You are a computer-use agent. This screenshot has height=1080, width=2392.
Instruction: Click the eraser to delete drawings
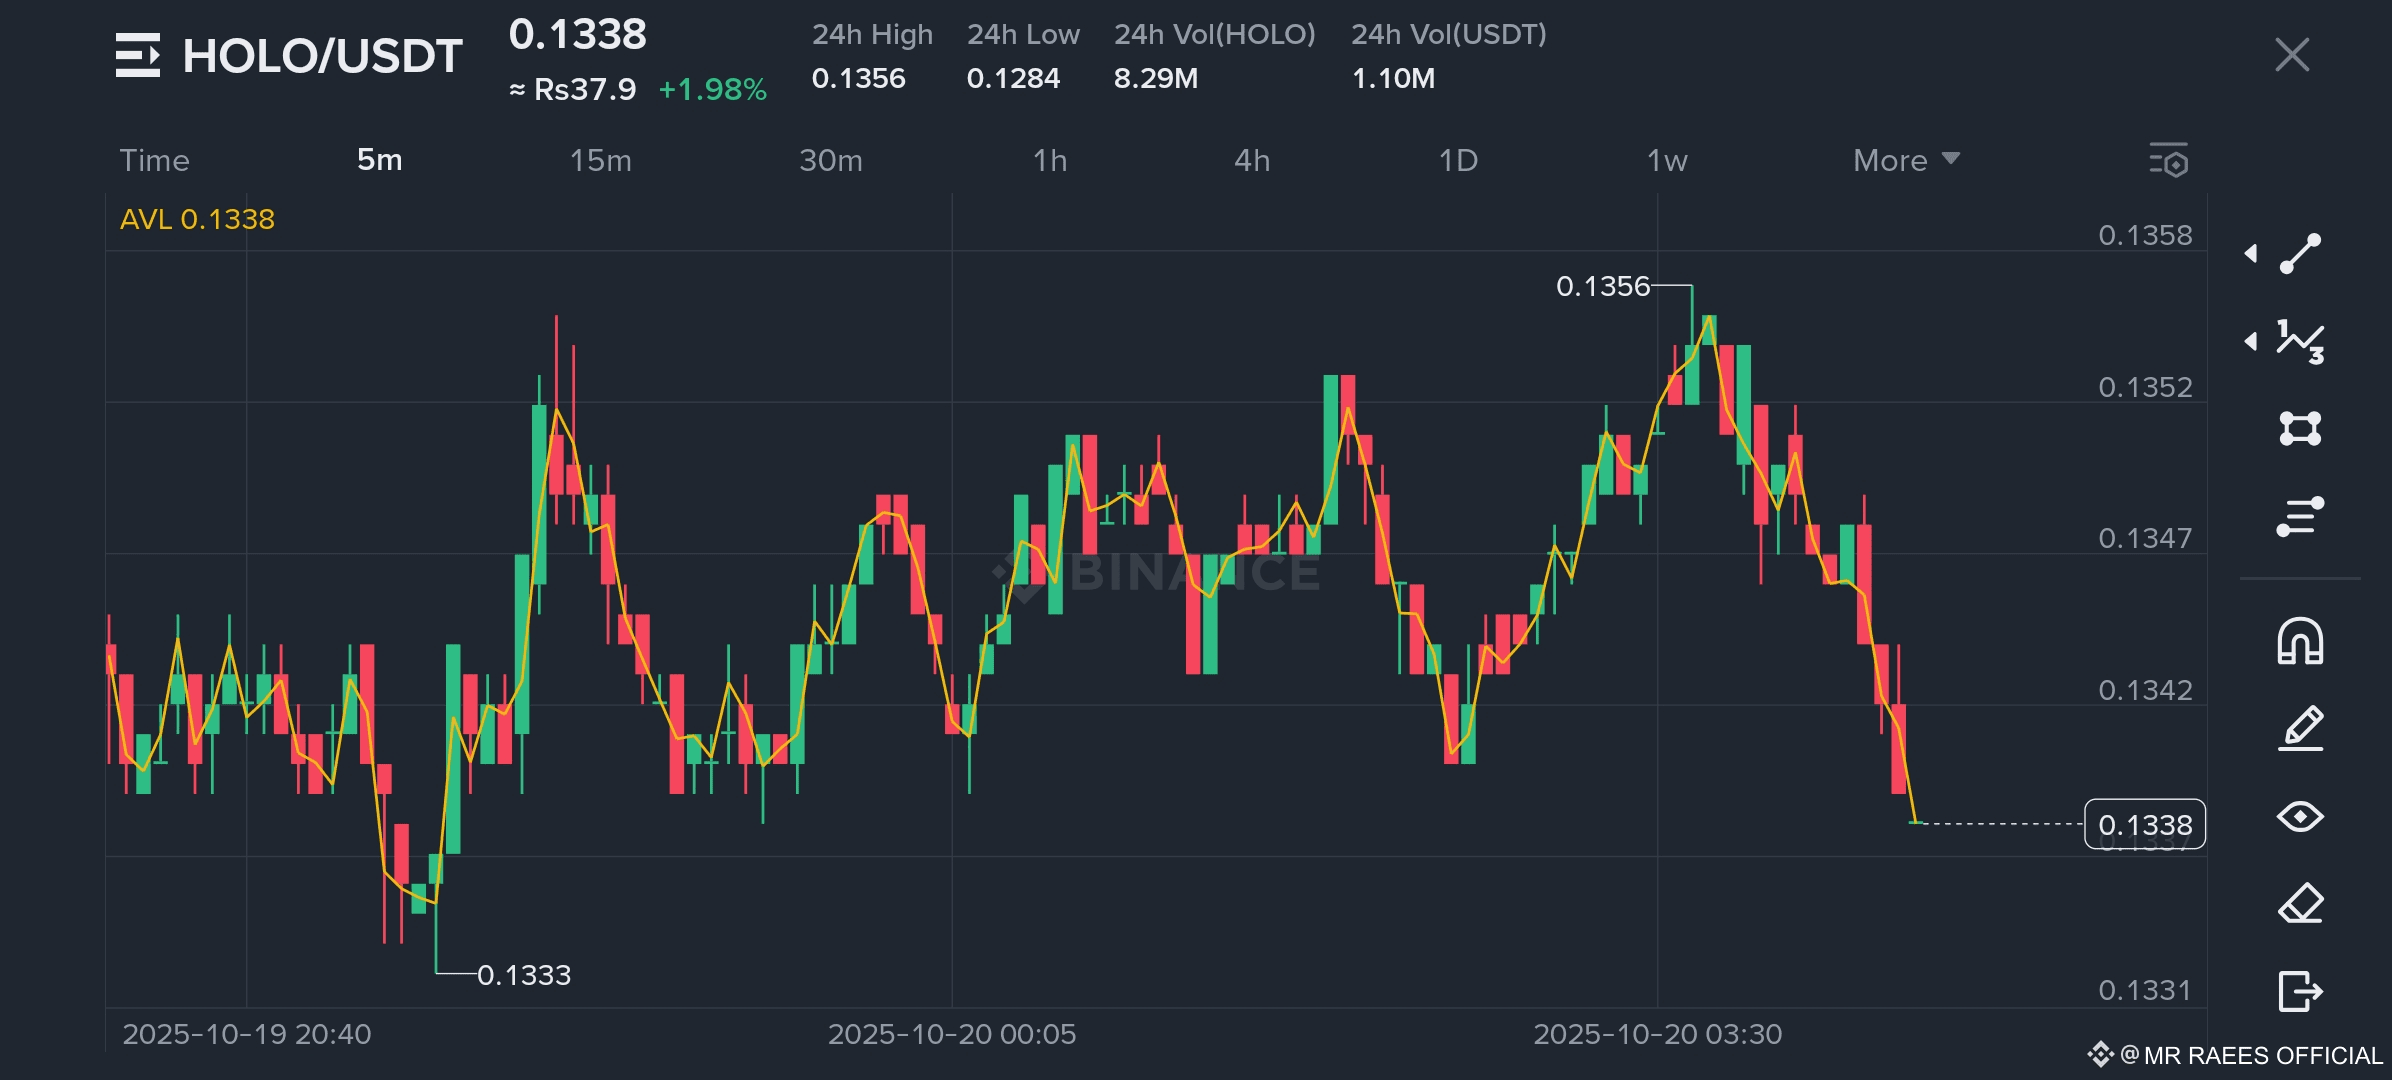pyautogui.click(x=2300, y=904)
